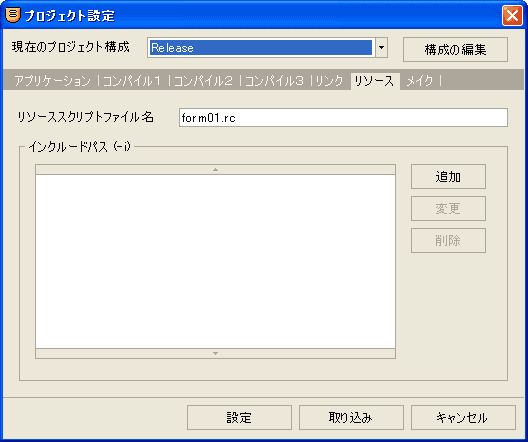
Task: Click the project settings title bar icon
Action: point(13,15)
